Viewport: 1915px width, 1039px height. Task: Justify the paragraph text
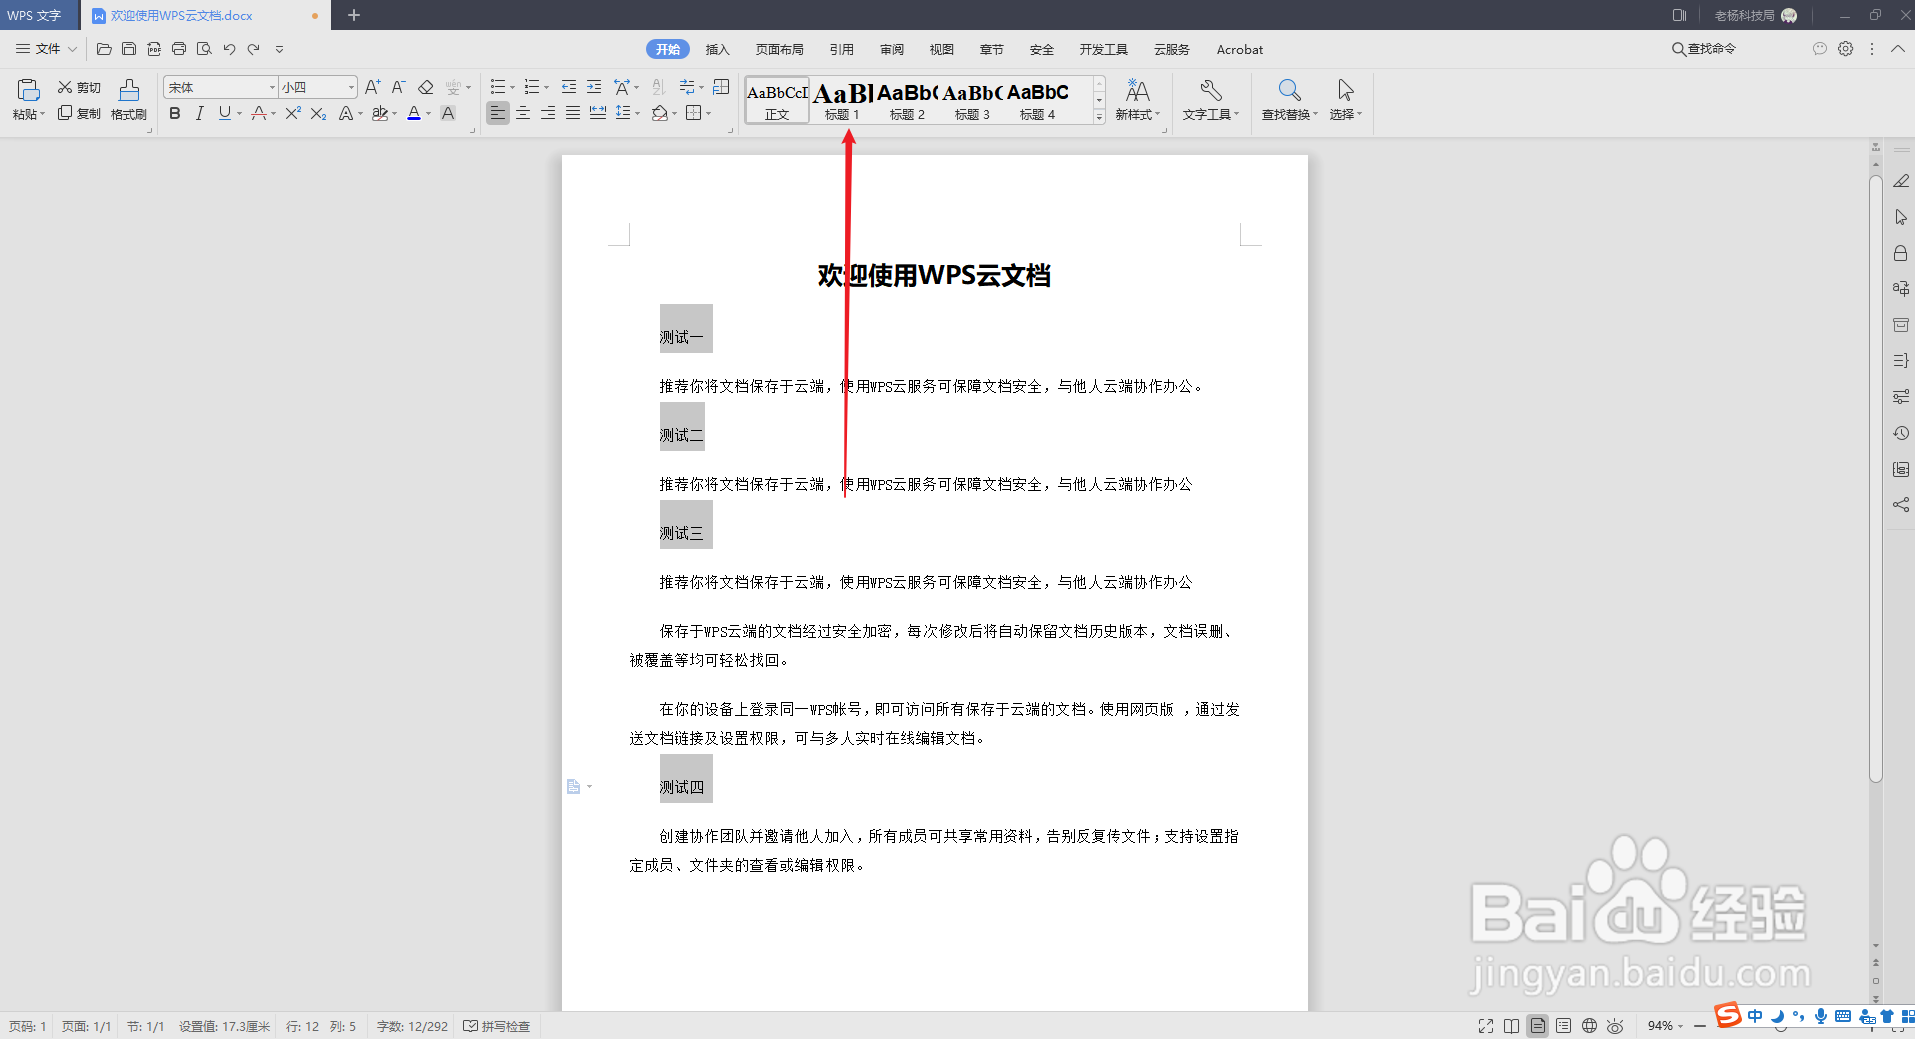pos(573,113)
